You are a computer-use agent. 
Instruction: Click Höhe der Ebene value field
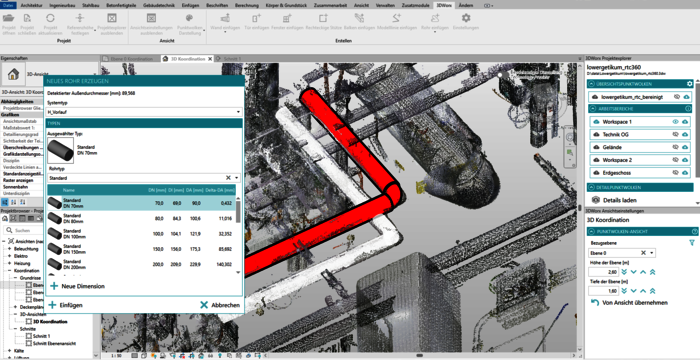[603, 272]
